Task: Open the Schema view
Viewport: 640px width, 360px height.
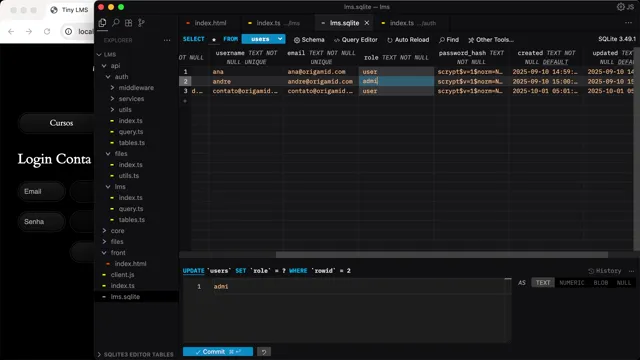Action: click(309, 40)
